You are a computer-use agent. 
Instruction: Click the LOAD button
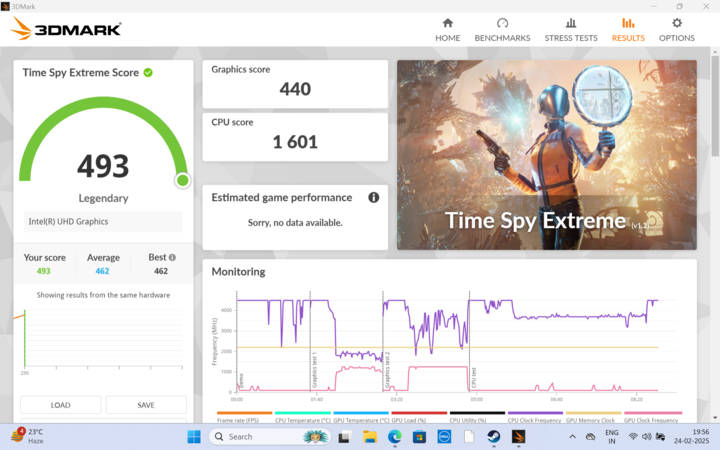pos(61,405)
